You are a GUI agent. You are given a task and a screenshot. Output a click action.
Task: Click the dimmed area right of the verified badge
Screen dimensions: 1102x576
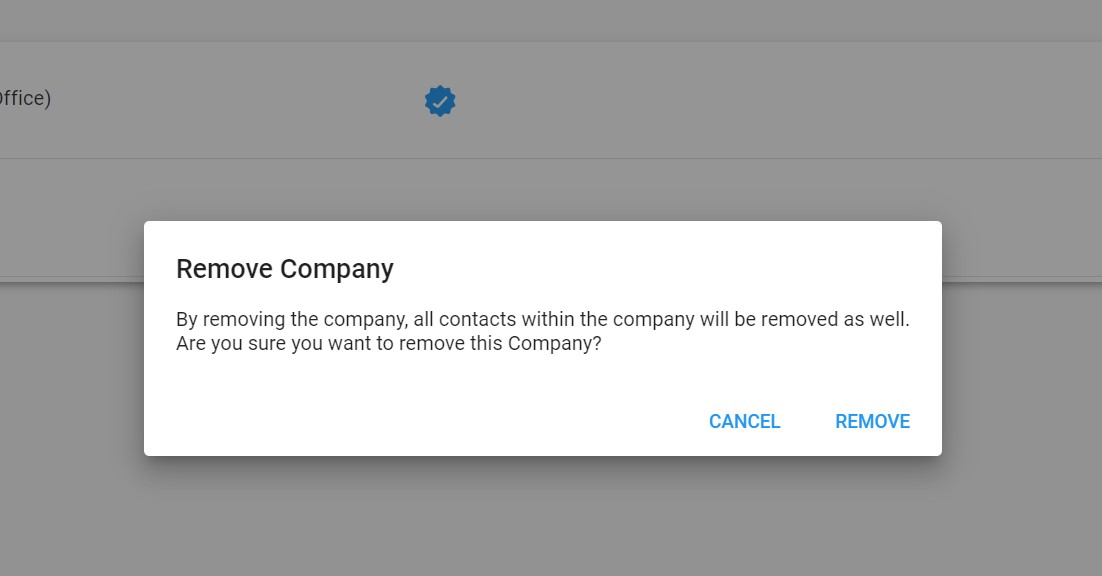[x=773, y=100]
